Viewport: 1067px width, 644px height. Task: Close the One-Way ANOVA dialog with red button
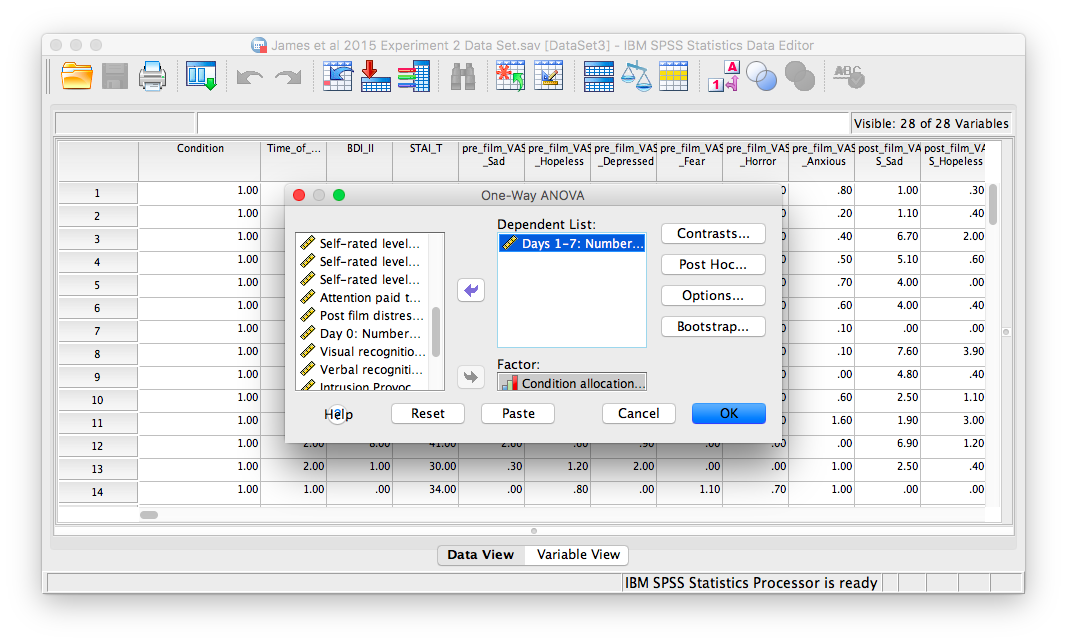[299, 195]
